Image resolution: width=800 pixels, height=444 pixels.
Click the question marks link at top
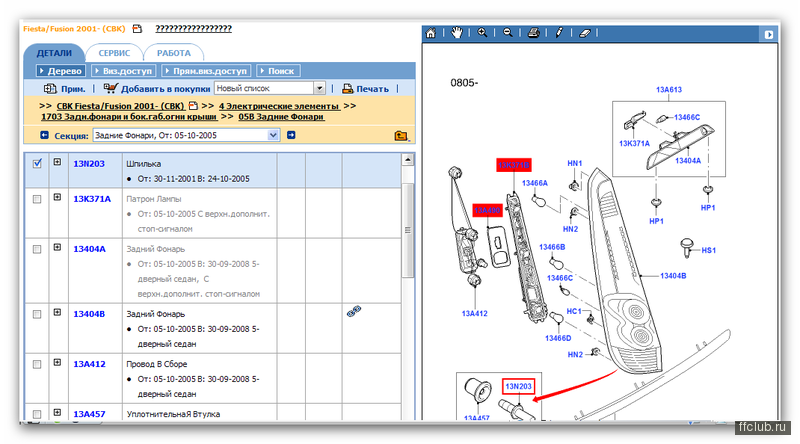click(x=193, y=29)
